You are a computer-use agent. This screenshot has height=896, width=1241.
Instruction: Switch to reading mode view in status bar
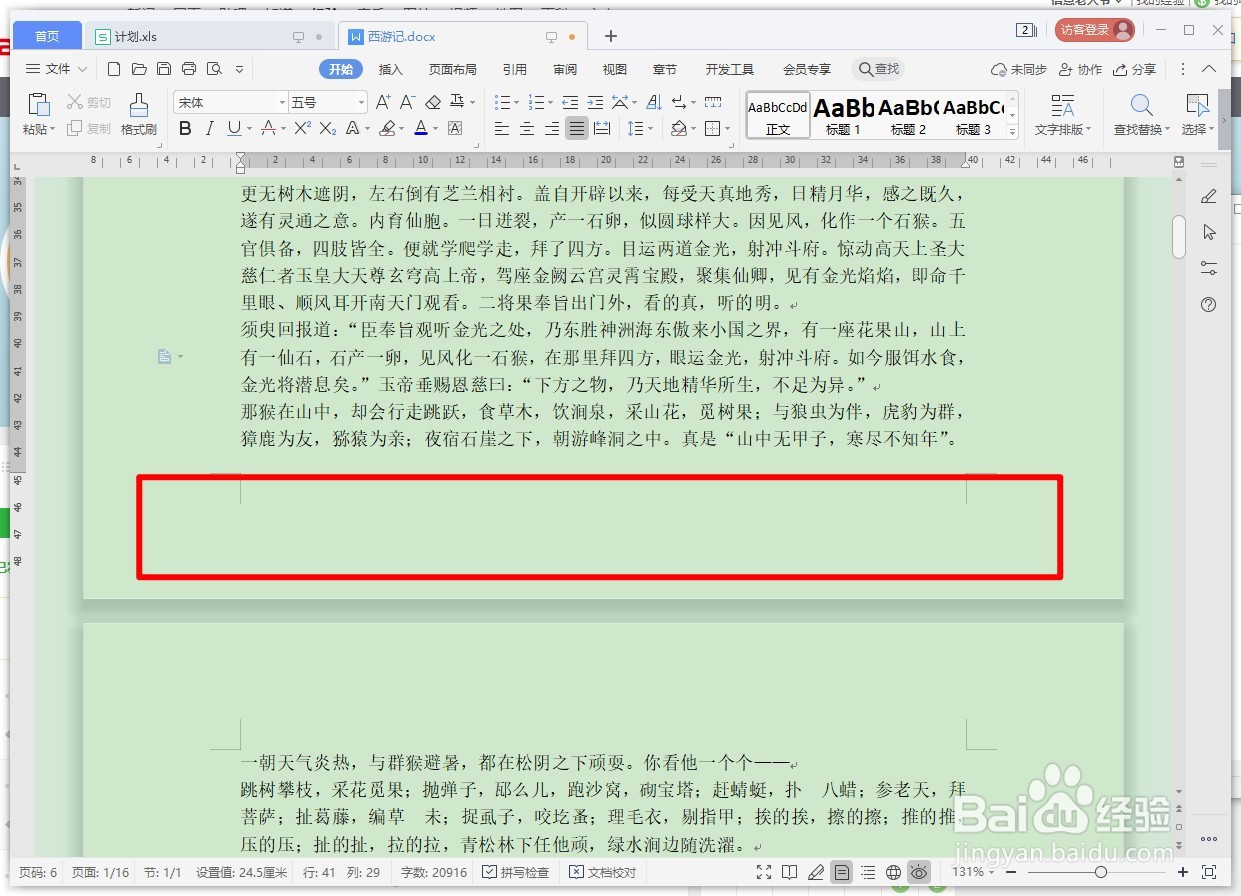[x=790, y=872]
